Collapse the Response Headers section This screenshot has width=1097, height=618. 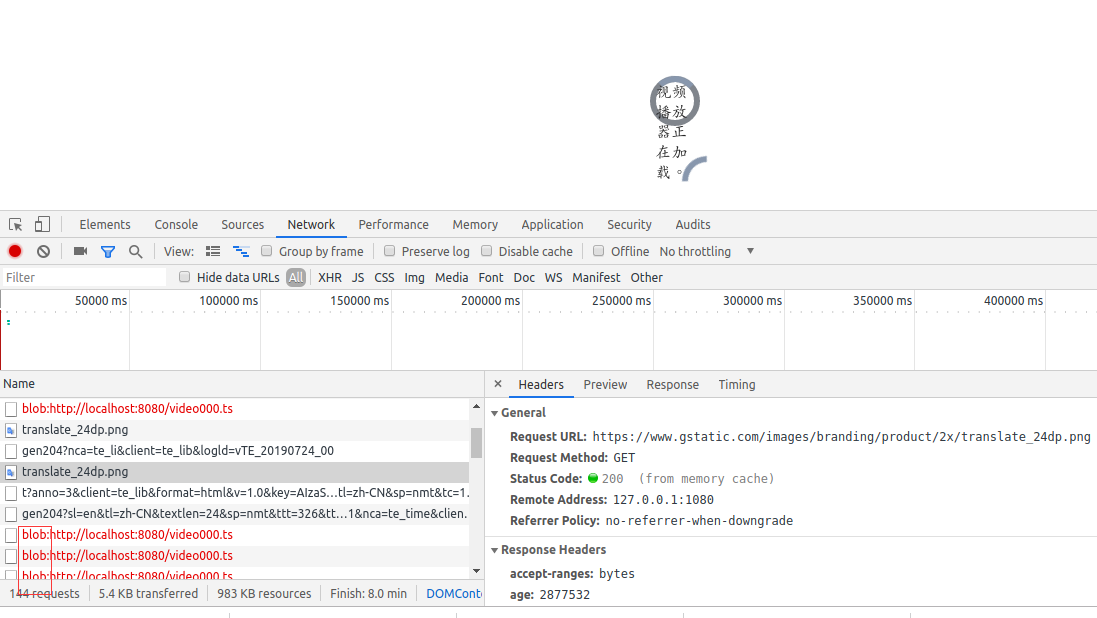[495, 549]
